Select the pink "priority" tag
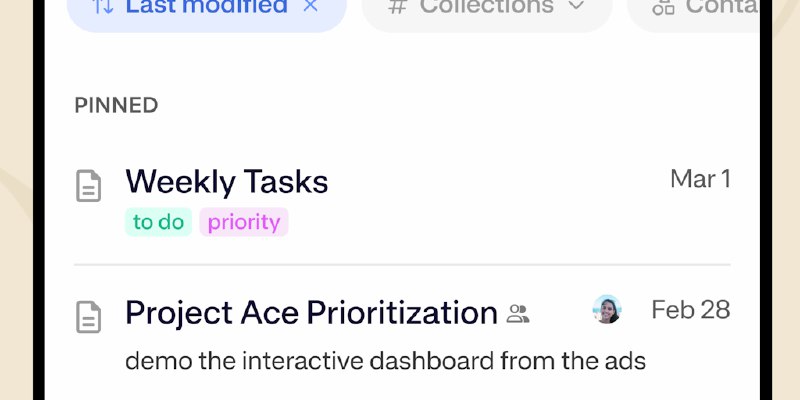 pyautogui.click(x=244, y=222)
